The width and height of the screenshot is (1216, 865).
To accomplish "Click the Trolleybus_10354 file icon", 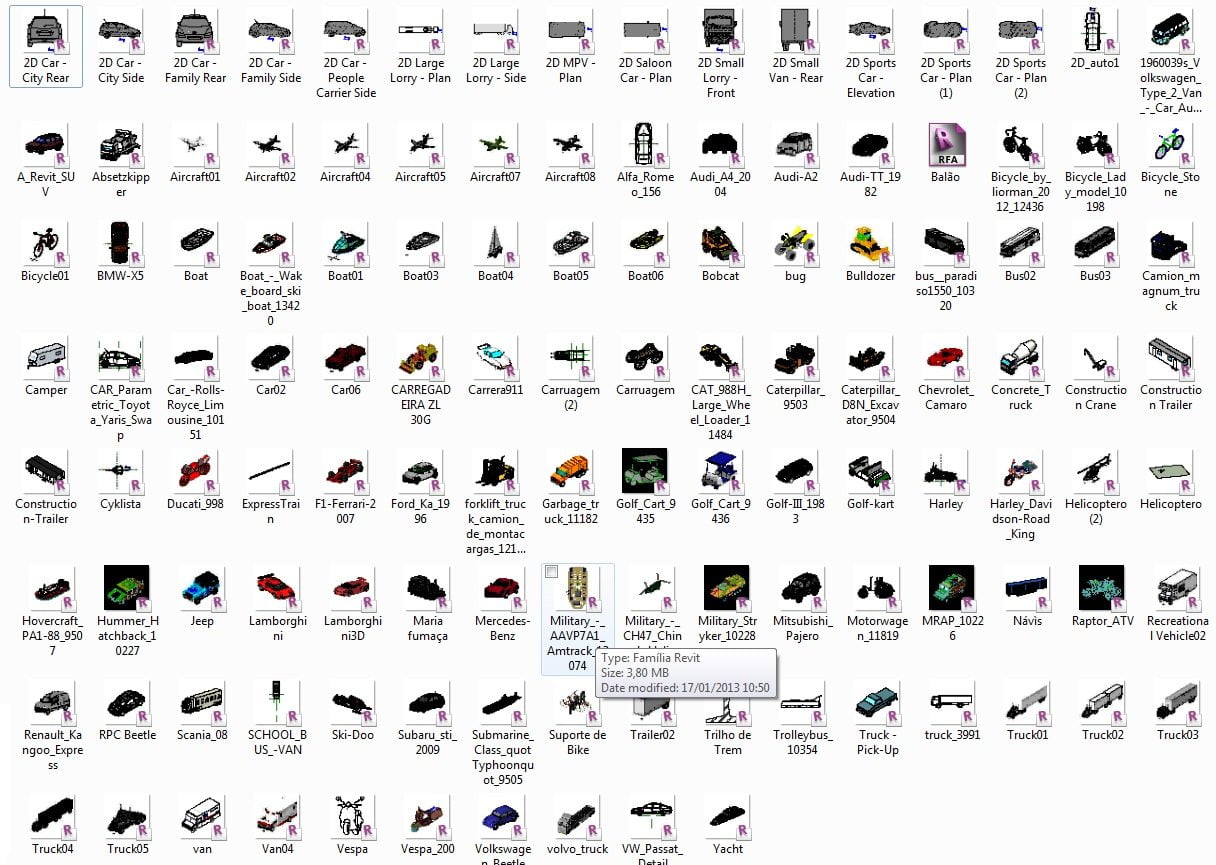I will coord(802,702).
